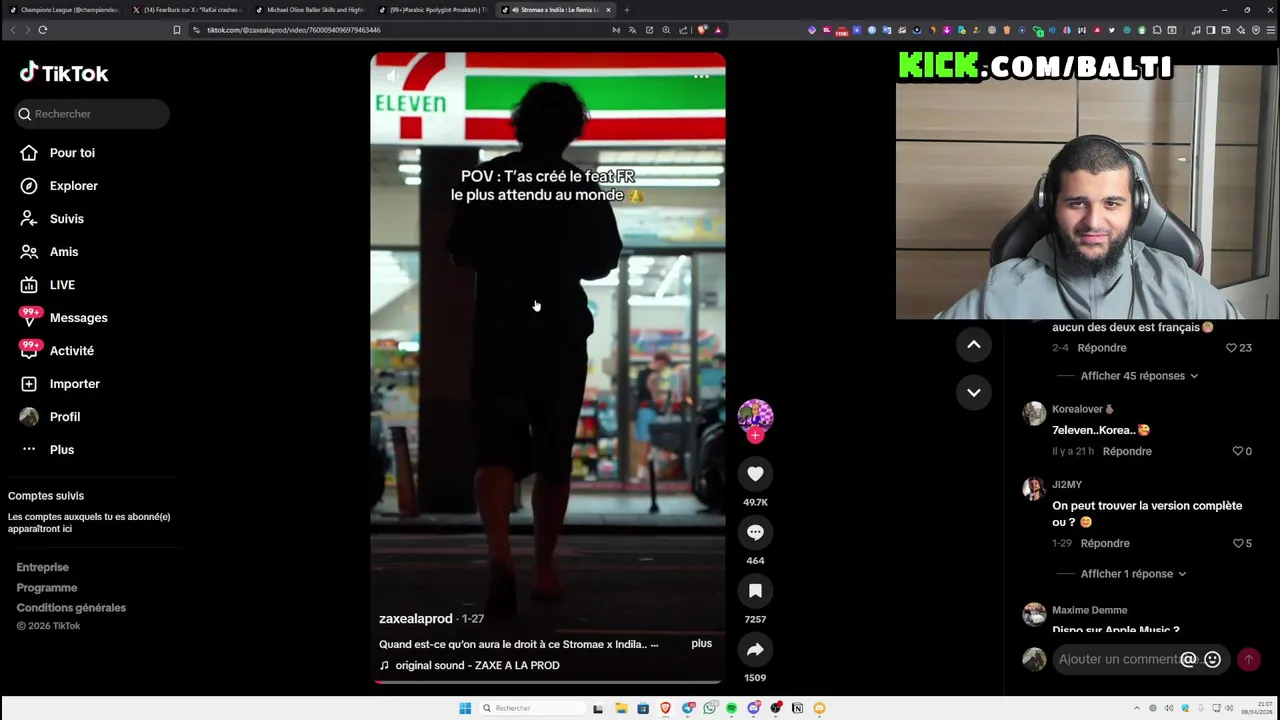
Task: Expand Entreprise footer section
Action: pyautogui.click(x=42, y=567)
